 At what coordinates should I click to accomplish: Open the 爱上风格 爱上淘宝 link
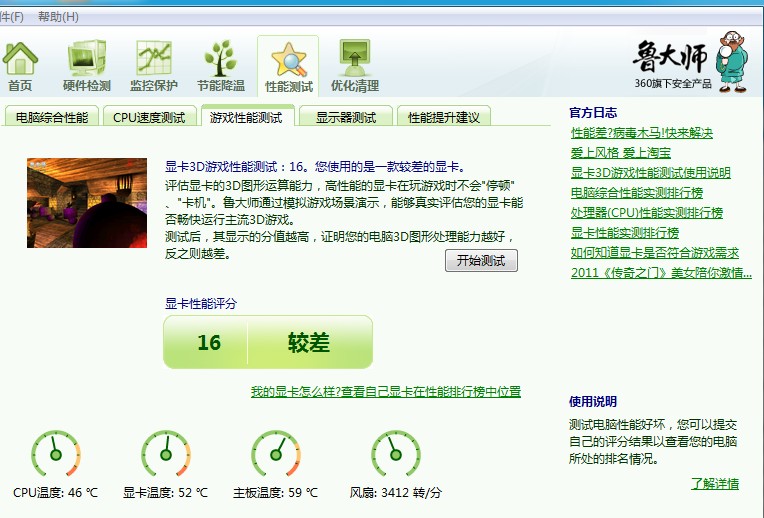(621, 153)
